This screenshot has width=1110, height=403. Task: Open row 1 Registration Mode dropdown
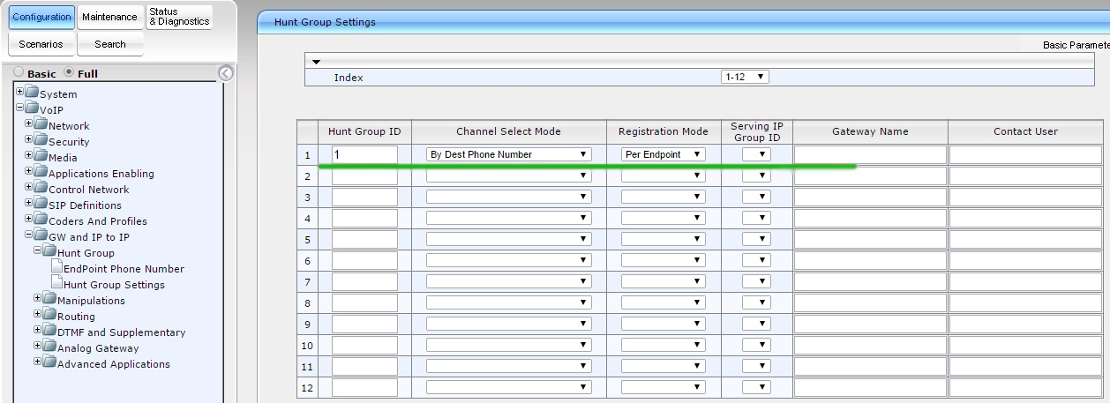(664, 154)
